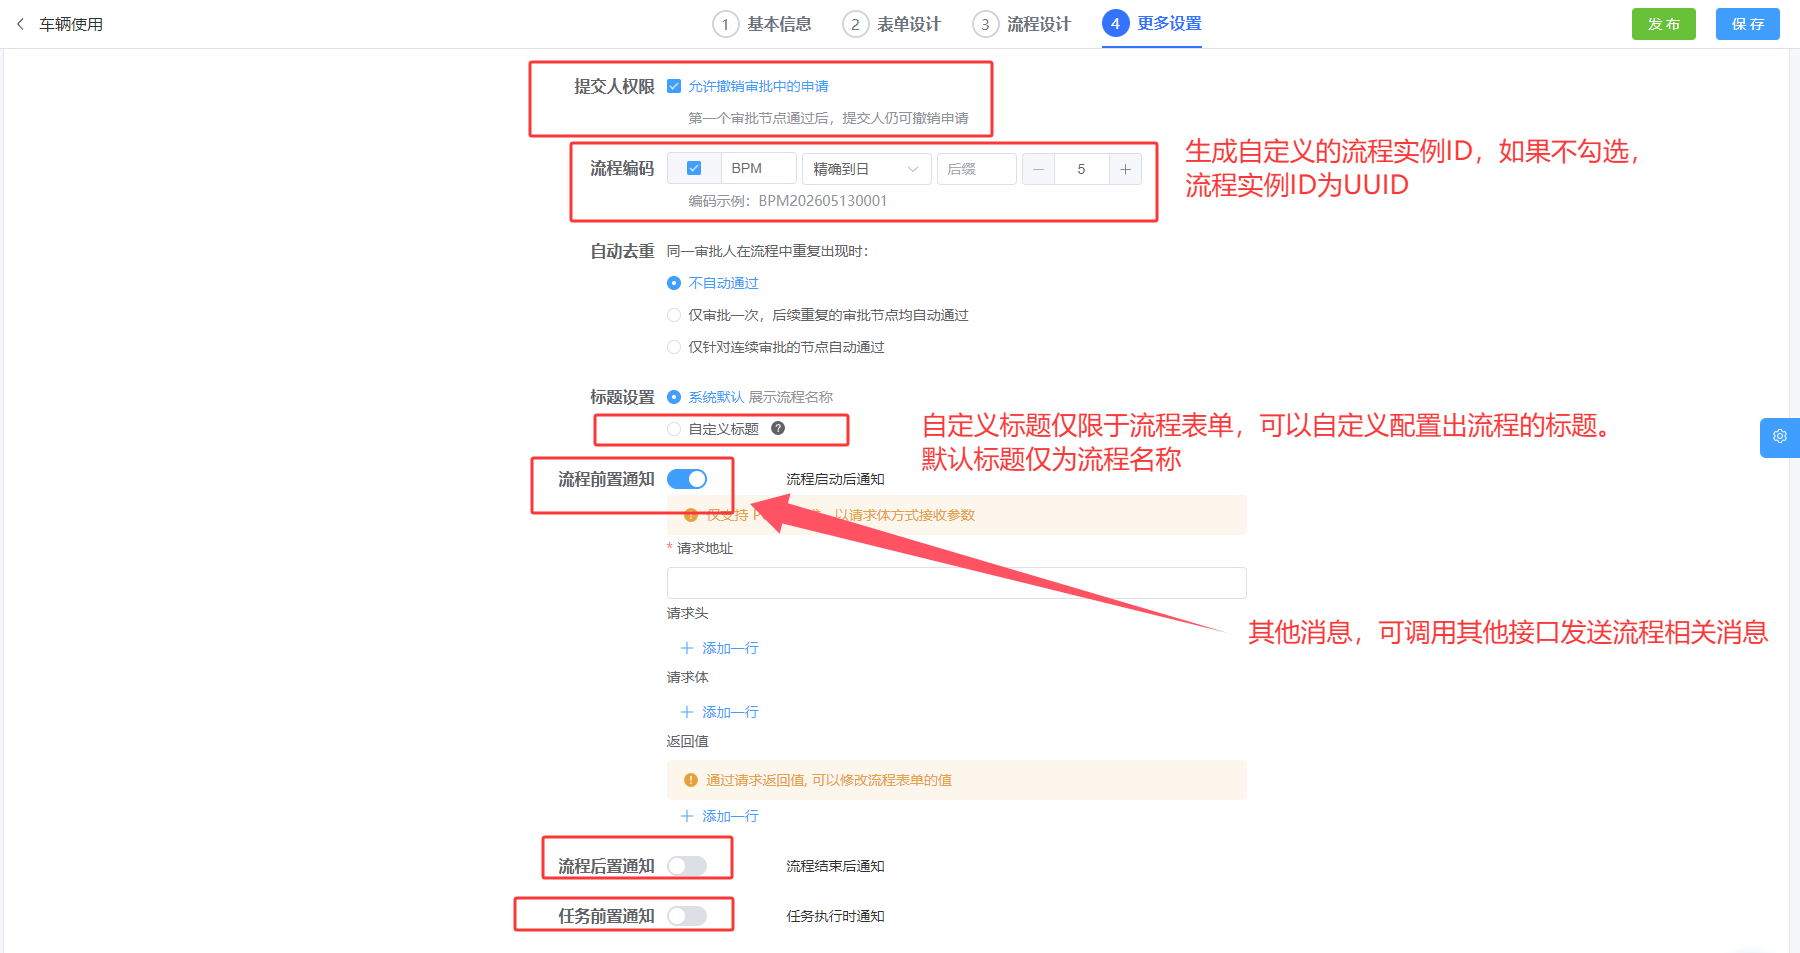Click the plus 添加一行 under 请求头
Screen dimensions: 1800x953
point(719,648)
